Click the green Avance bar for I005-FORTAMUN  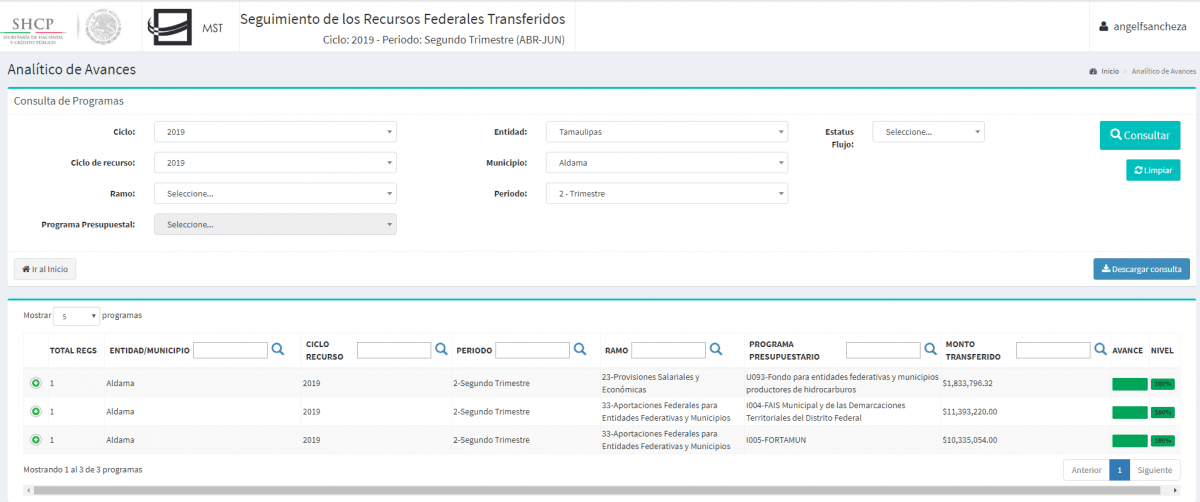click(1129, 440)
